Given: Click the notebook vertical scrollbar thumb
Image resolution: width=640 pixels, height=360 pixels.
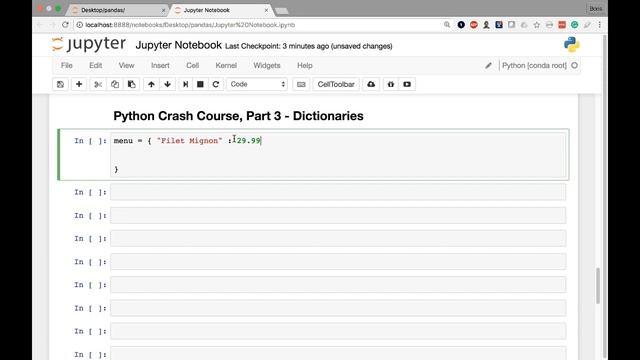Looking at the screenshot, I should coord(598,286).
